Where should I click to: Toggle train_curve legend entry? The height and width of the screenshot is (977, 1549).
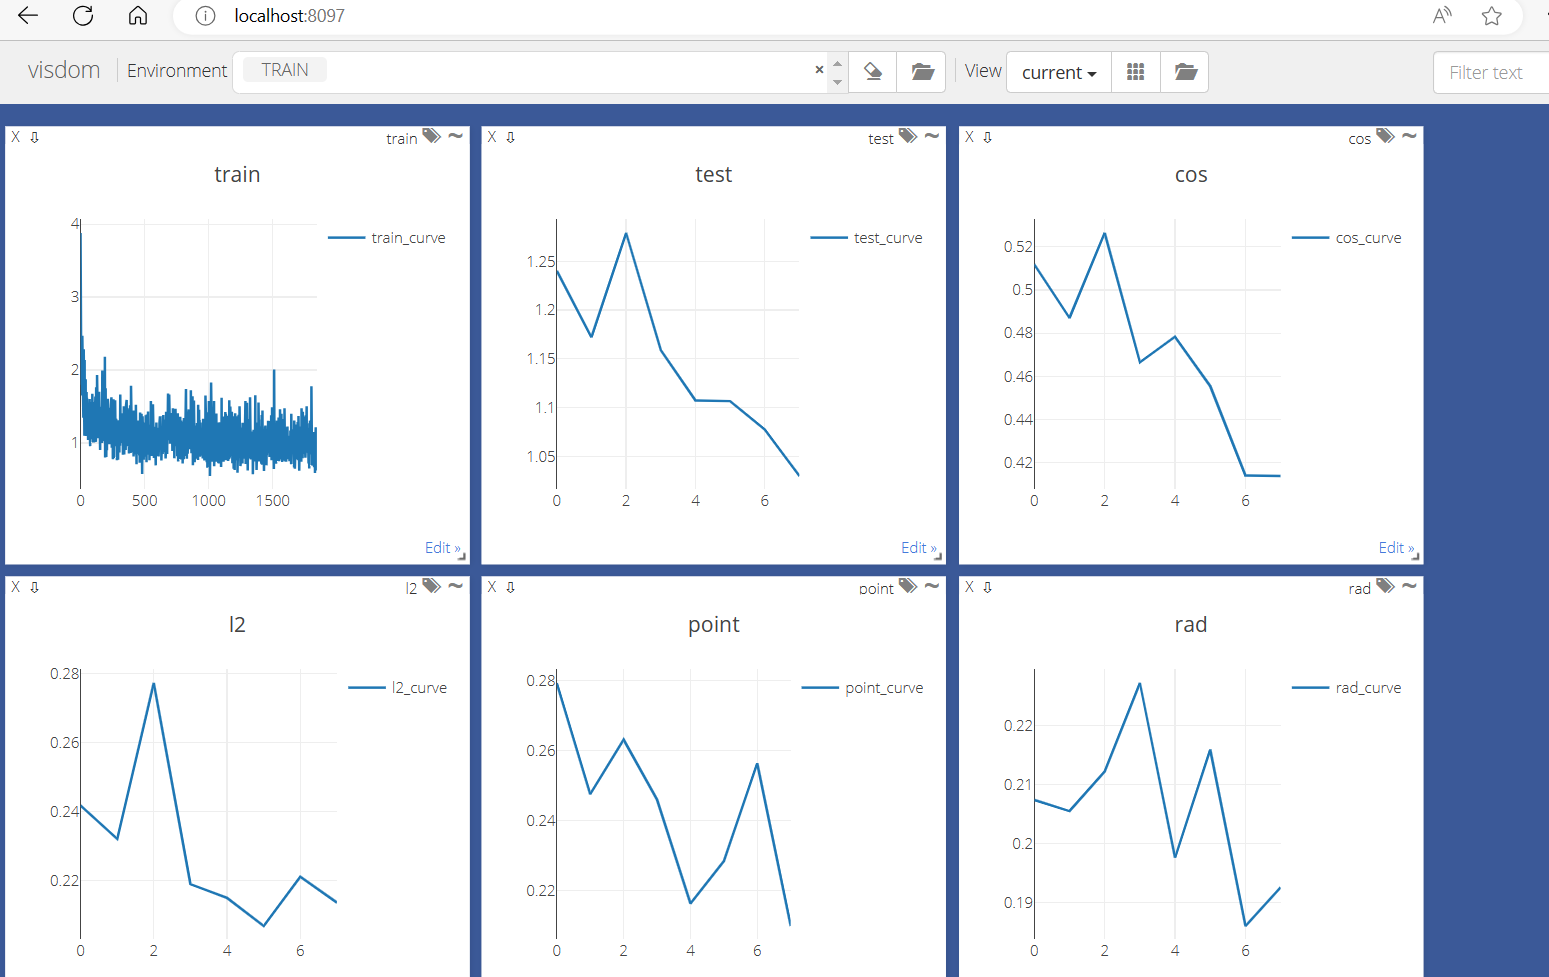click(x=387, y=238)
